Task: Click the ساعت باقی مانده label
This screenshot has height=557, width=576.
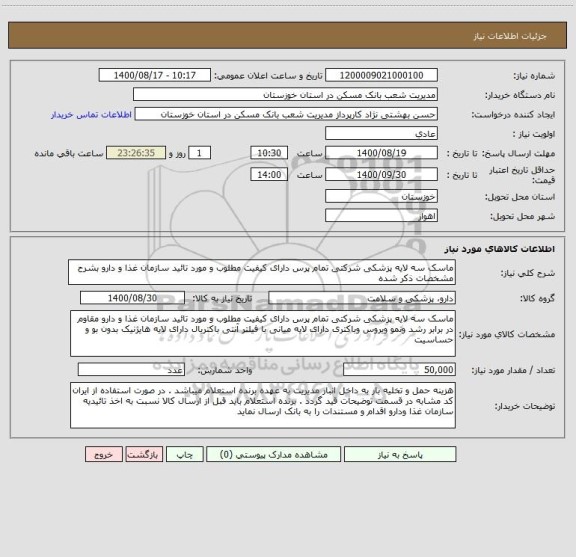Action: pyautogui.click(x=69, y=153)
